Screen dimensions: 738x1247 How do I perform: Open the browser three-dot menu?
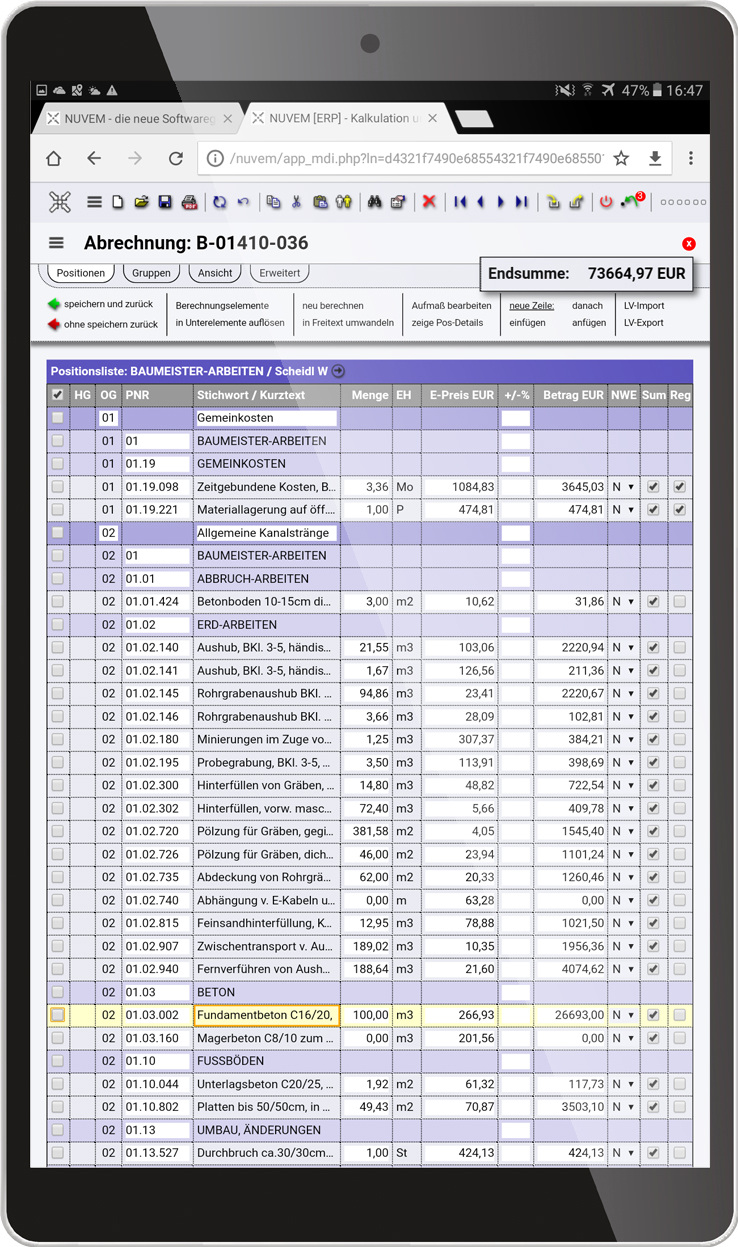point(691,158)
